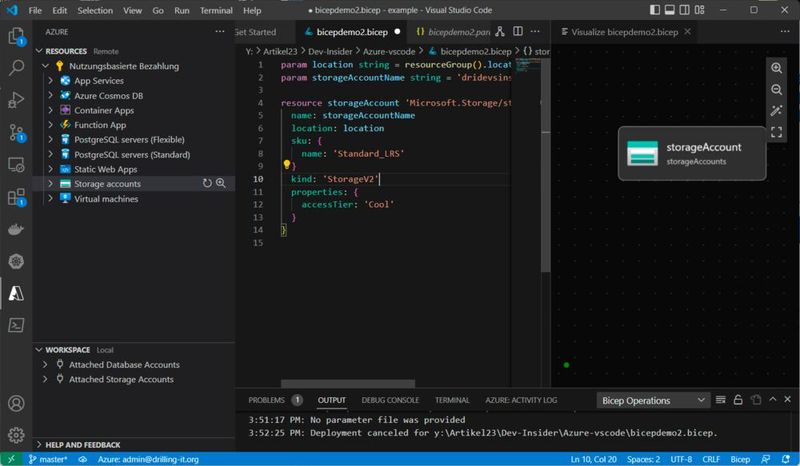This screenshot has width=800, height=466.
Task: Expand the Help and Feedback section
Action: [40, 445]
